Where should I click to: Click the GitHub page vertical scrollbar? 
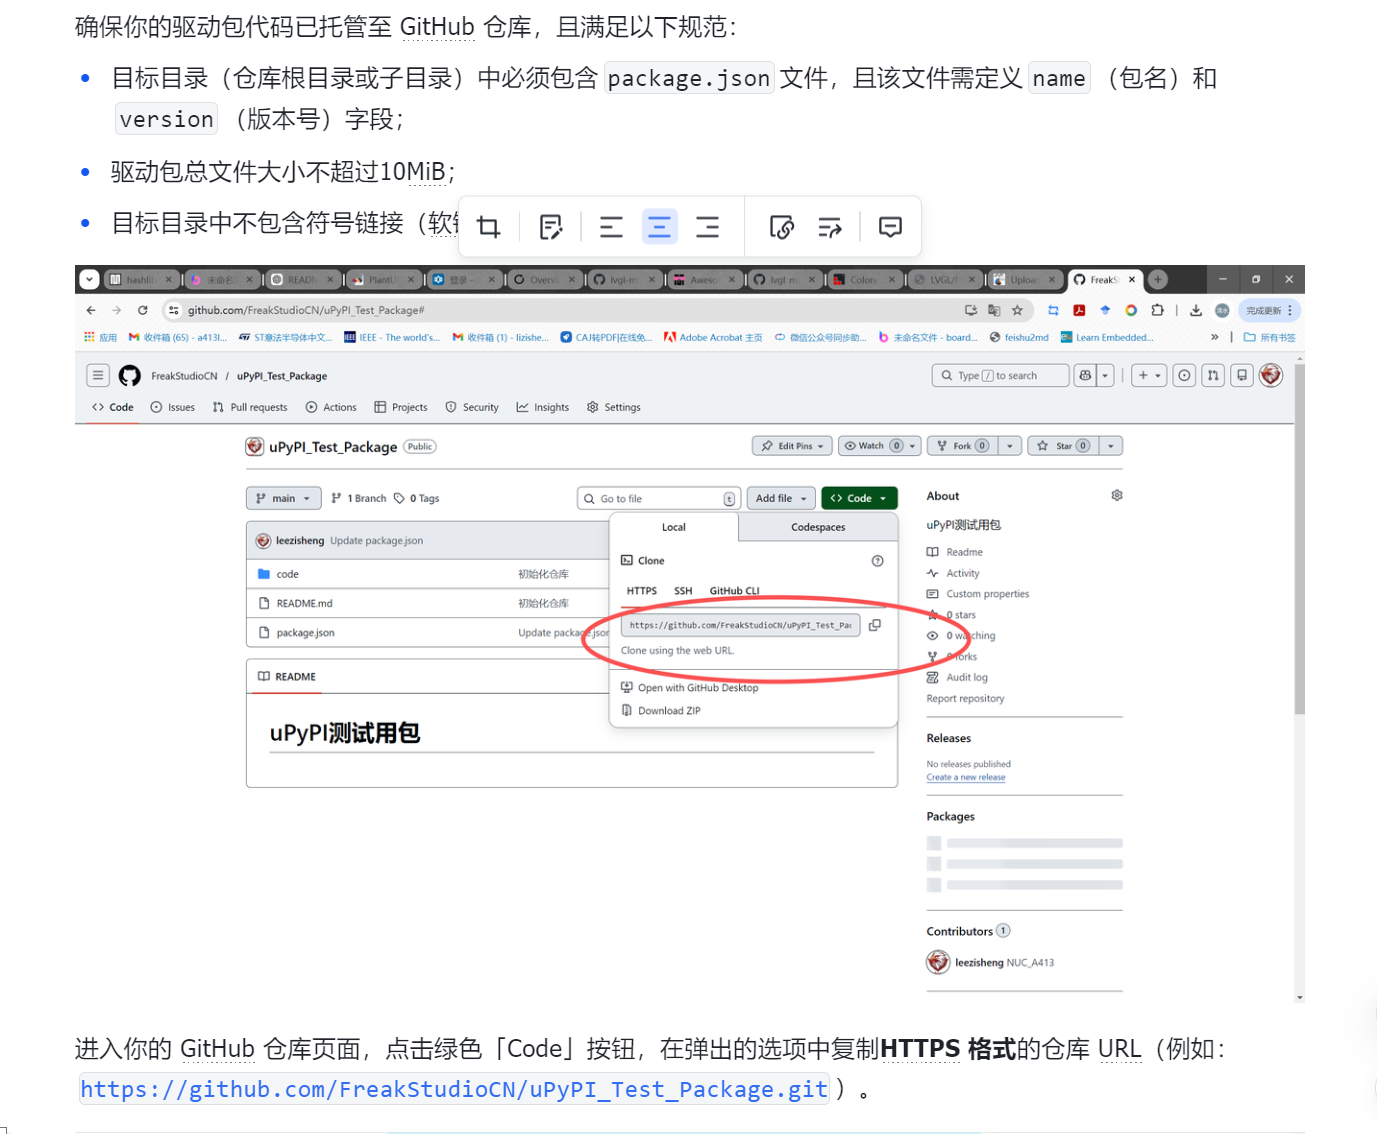tap(1299, 540)
